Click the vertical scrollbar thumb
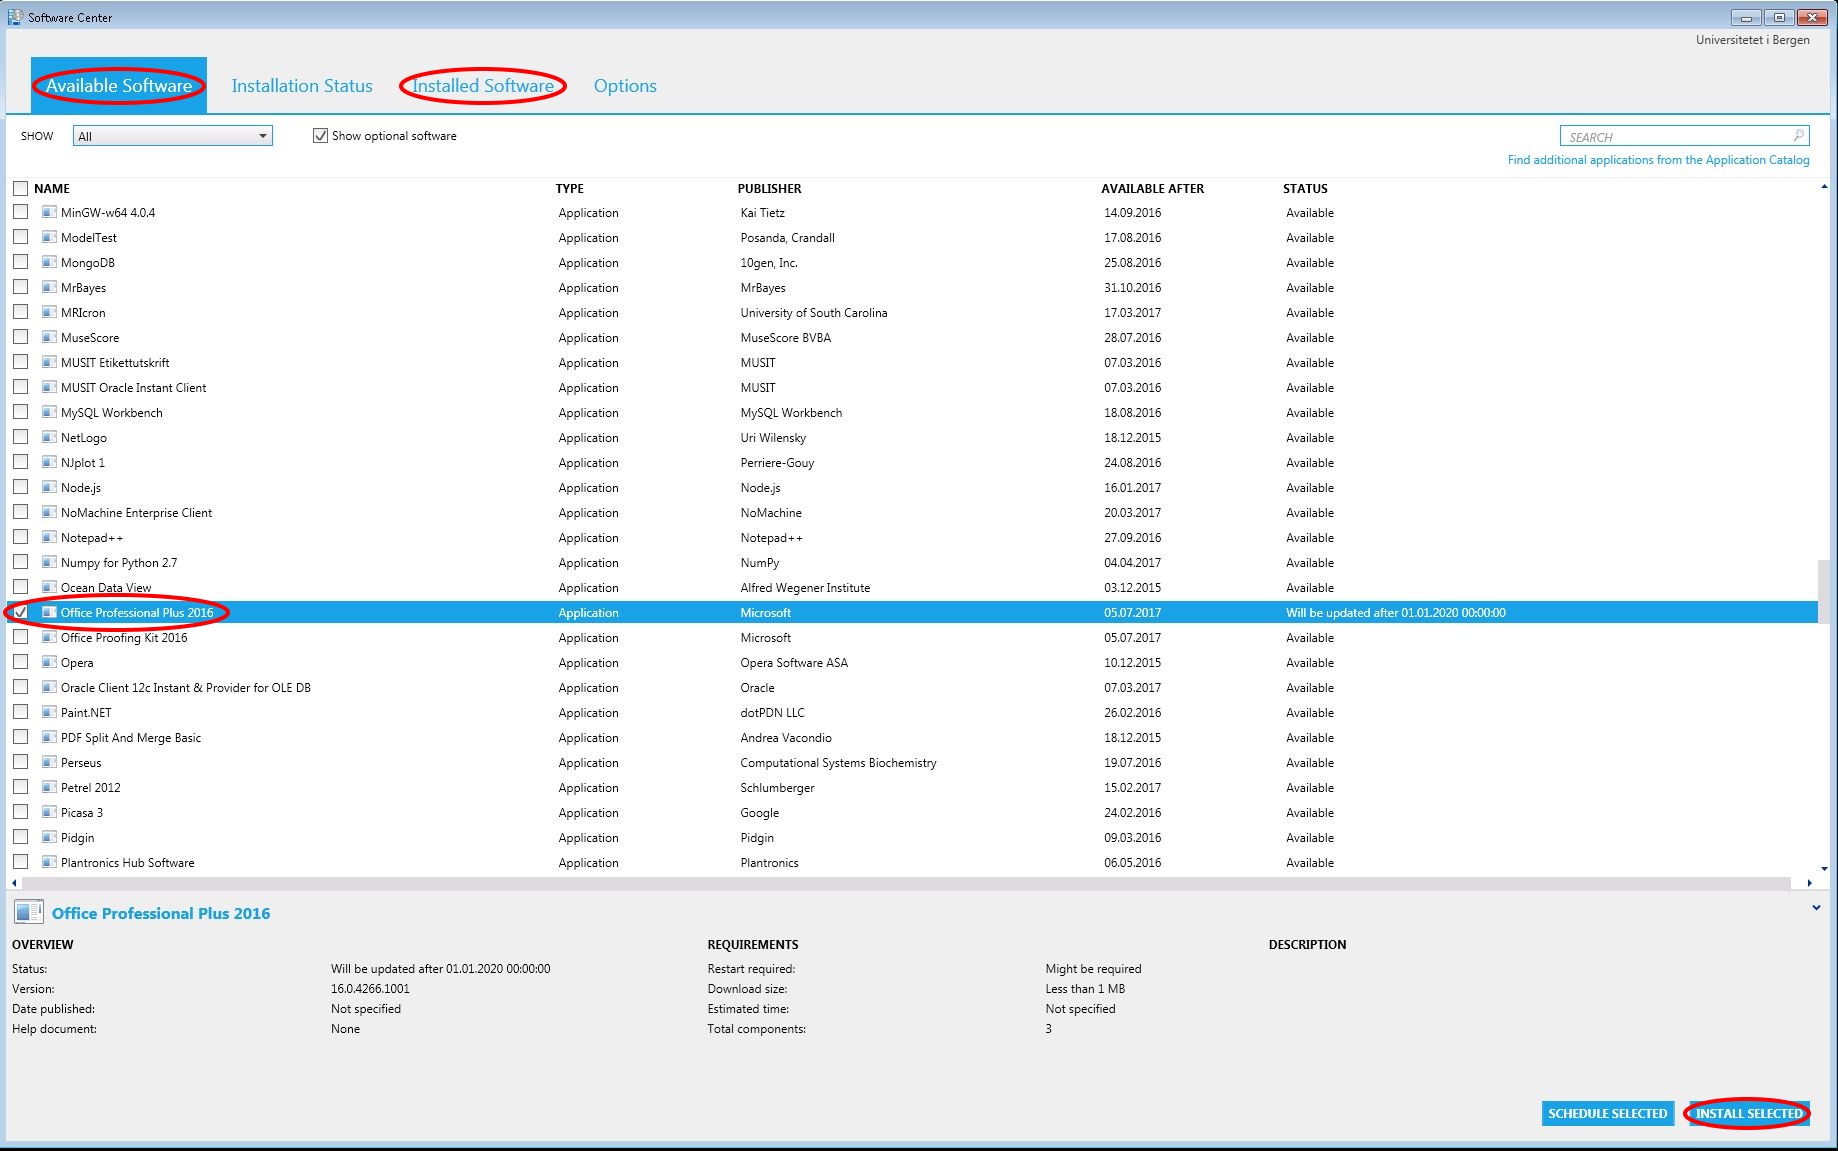Image resolution: width=1838 pixels, height=1151 pixels. pyautogui.click(x=1824, y=592)
